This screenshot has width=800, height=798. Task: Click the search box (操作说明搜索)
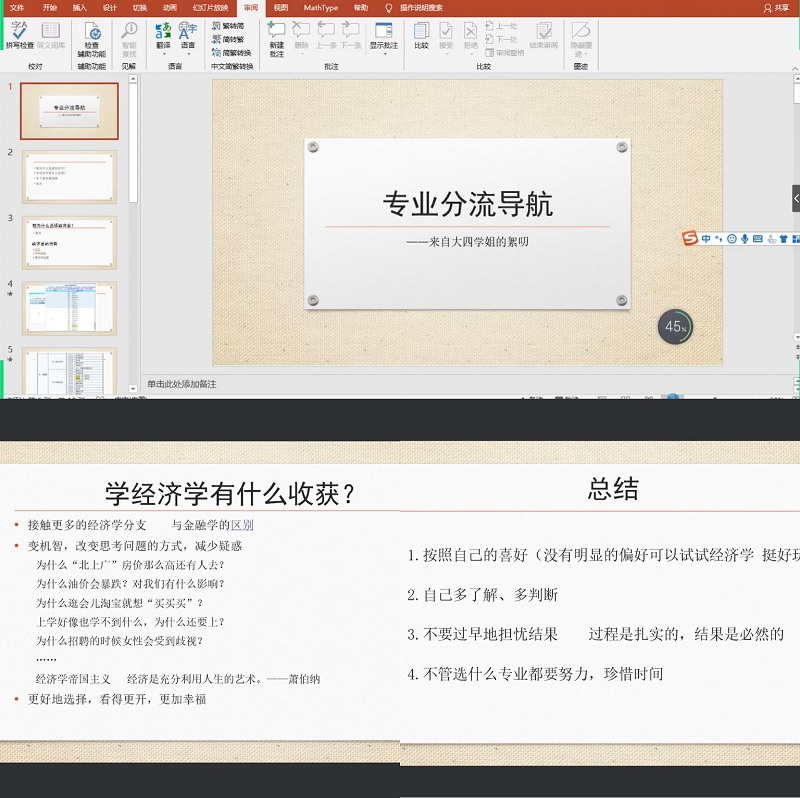pos(421,7)
